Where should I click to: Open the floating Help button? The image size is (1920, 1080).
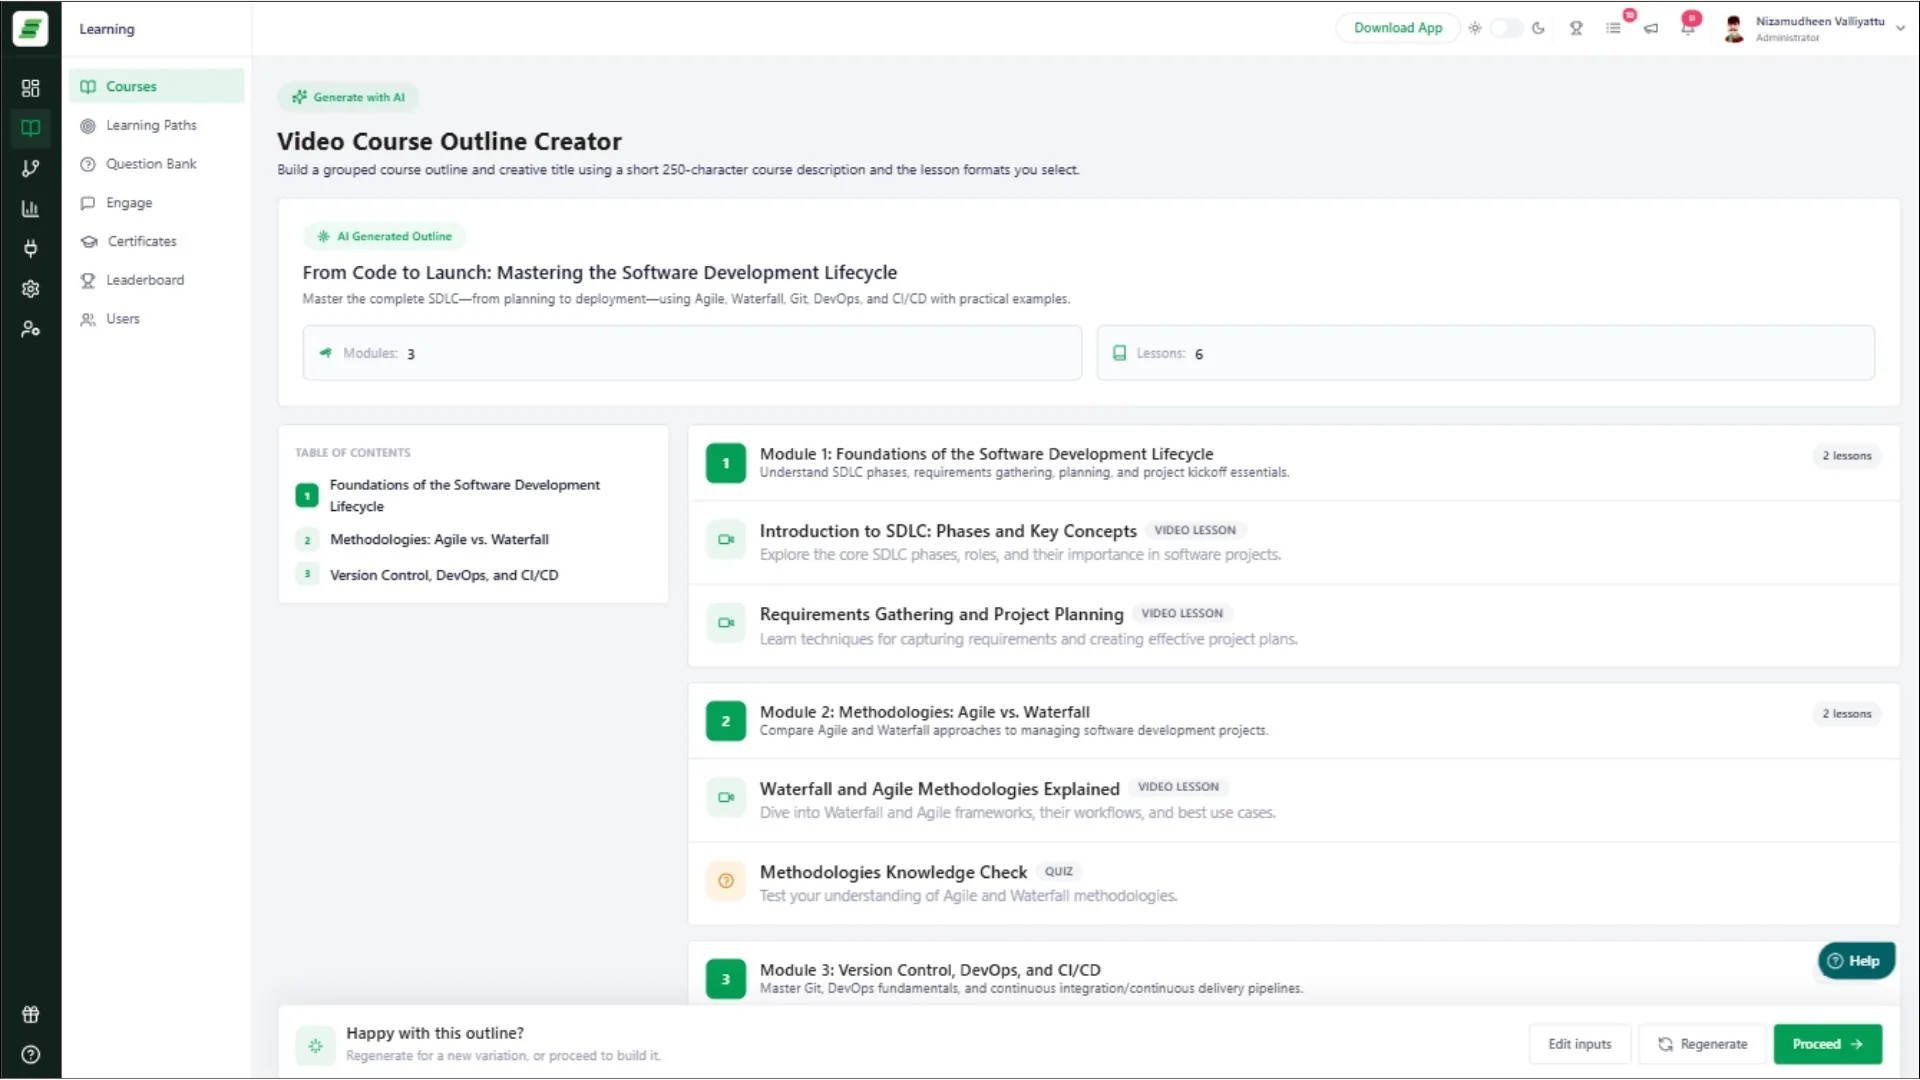point(1855,961)
